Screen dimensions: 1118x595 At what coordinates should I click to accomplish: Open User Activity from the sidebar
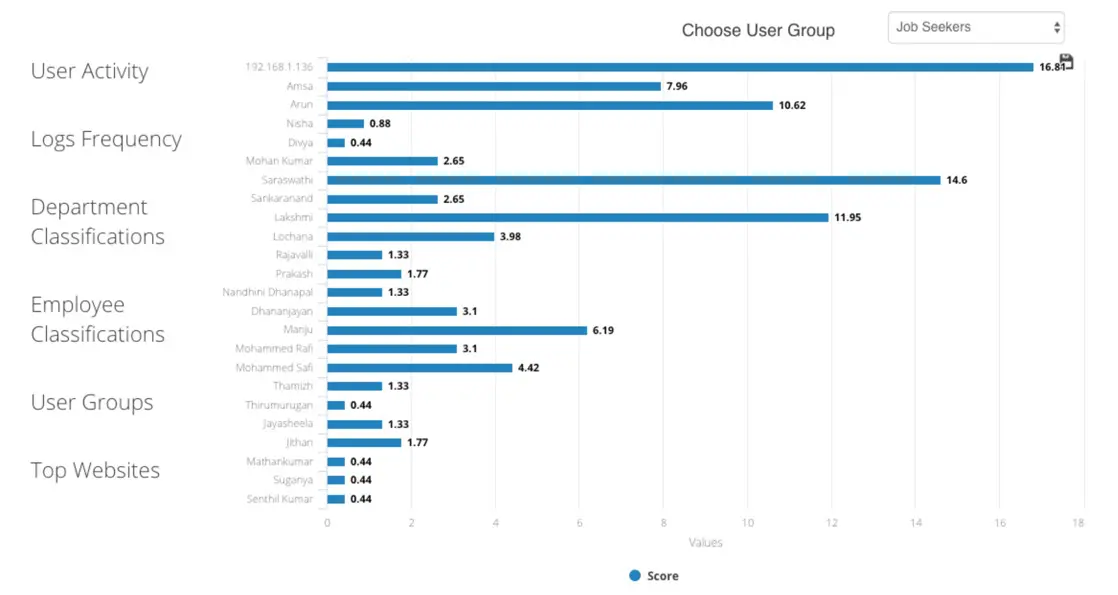pos(90,71)
